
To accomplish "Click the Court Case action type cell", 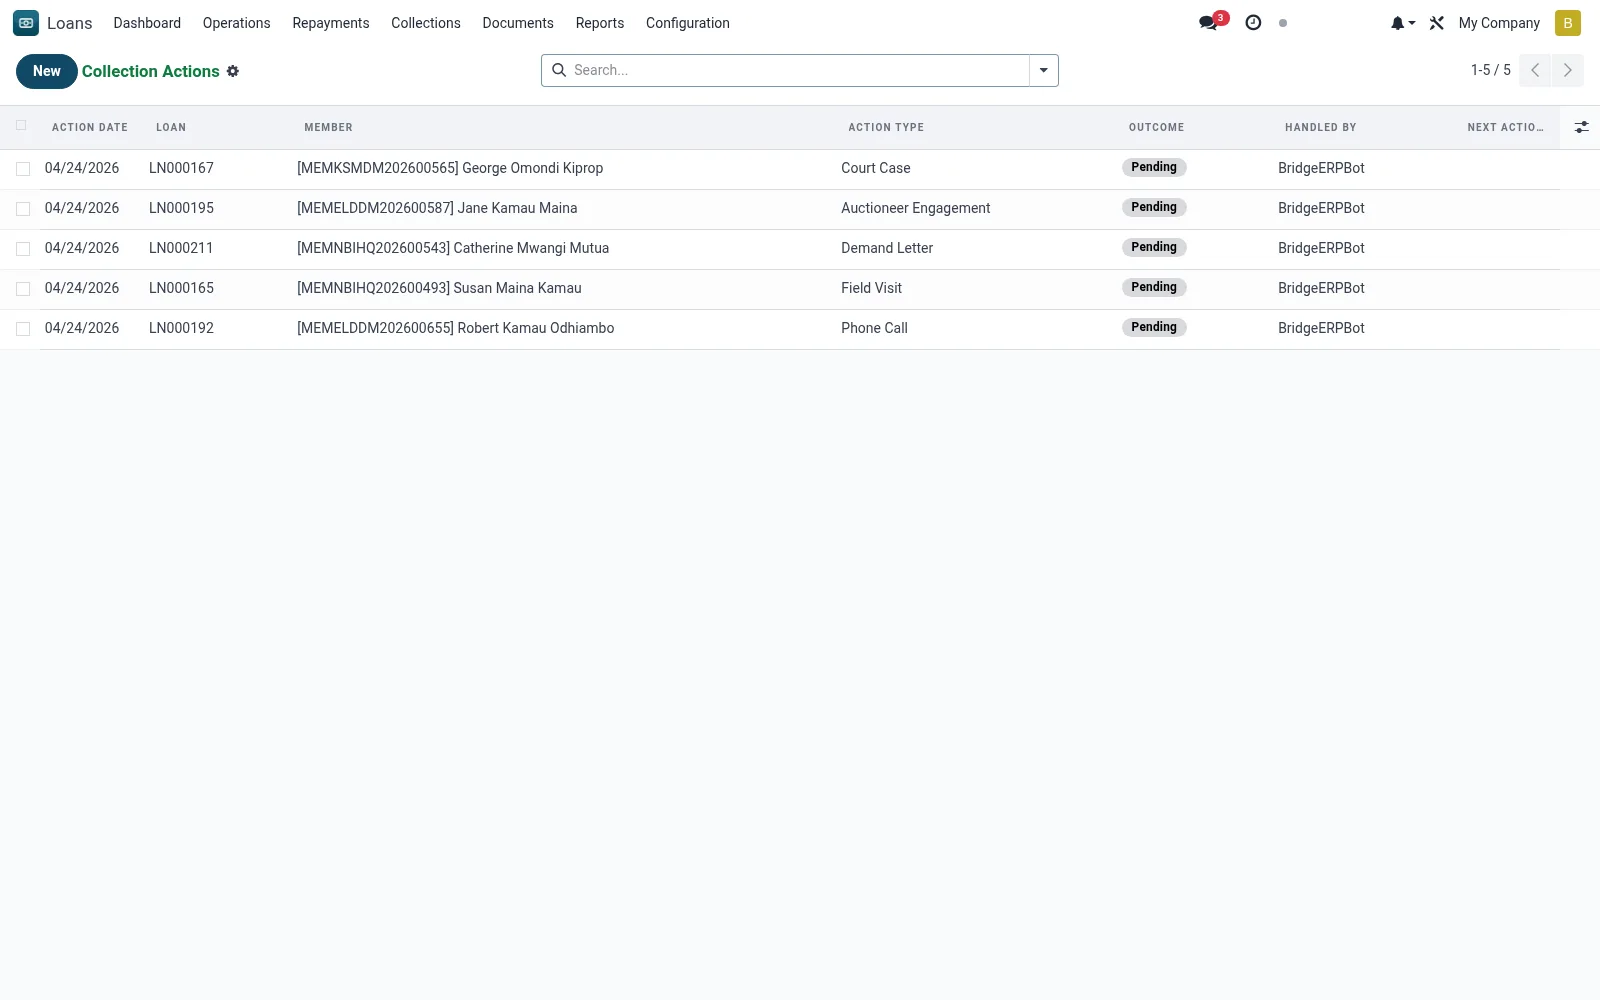I will tap(876, 168).
